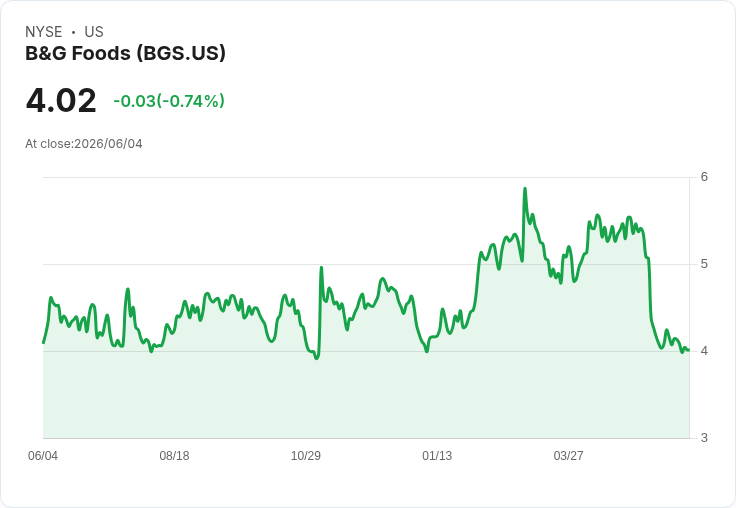This screenshot has height=508, width=736.
Task: Click the 3 y-axis price label
Action: tap(704, 438)
